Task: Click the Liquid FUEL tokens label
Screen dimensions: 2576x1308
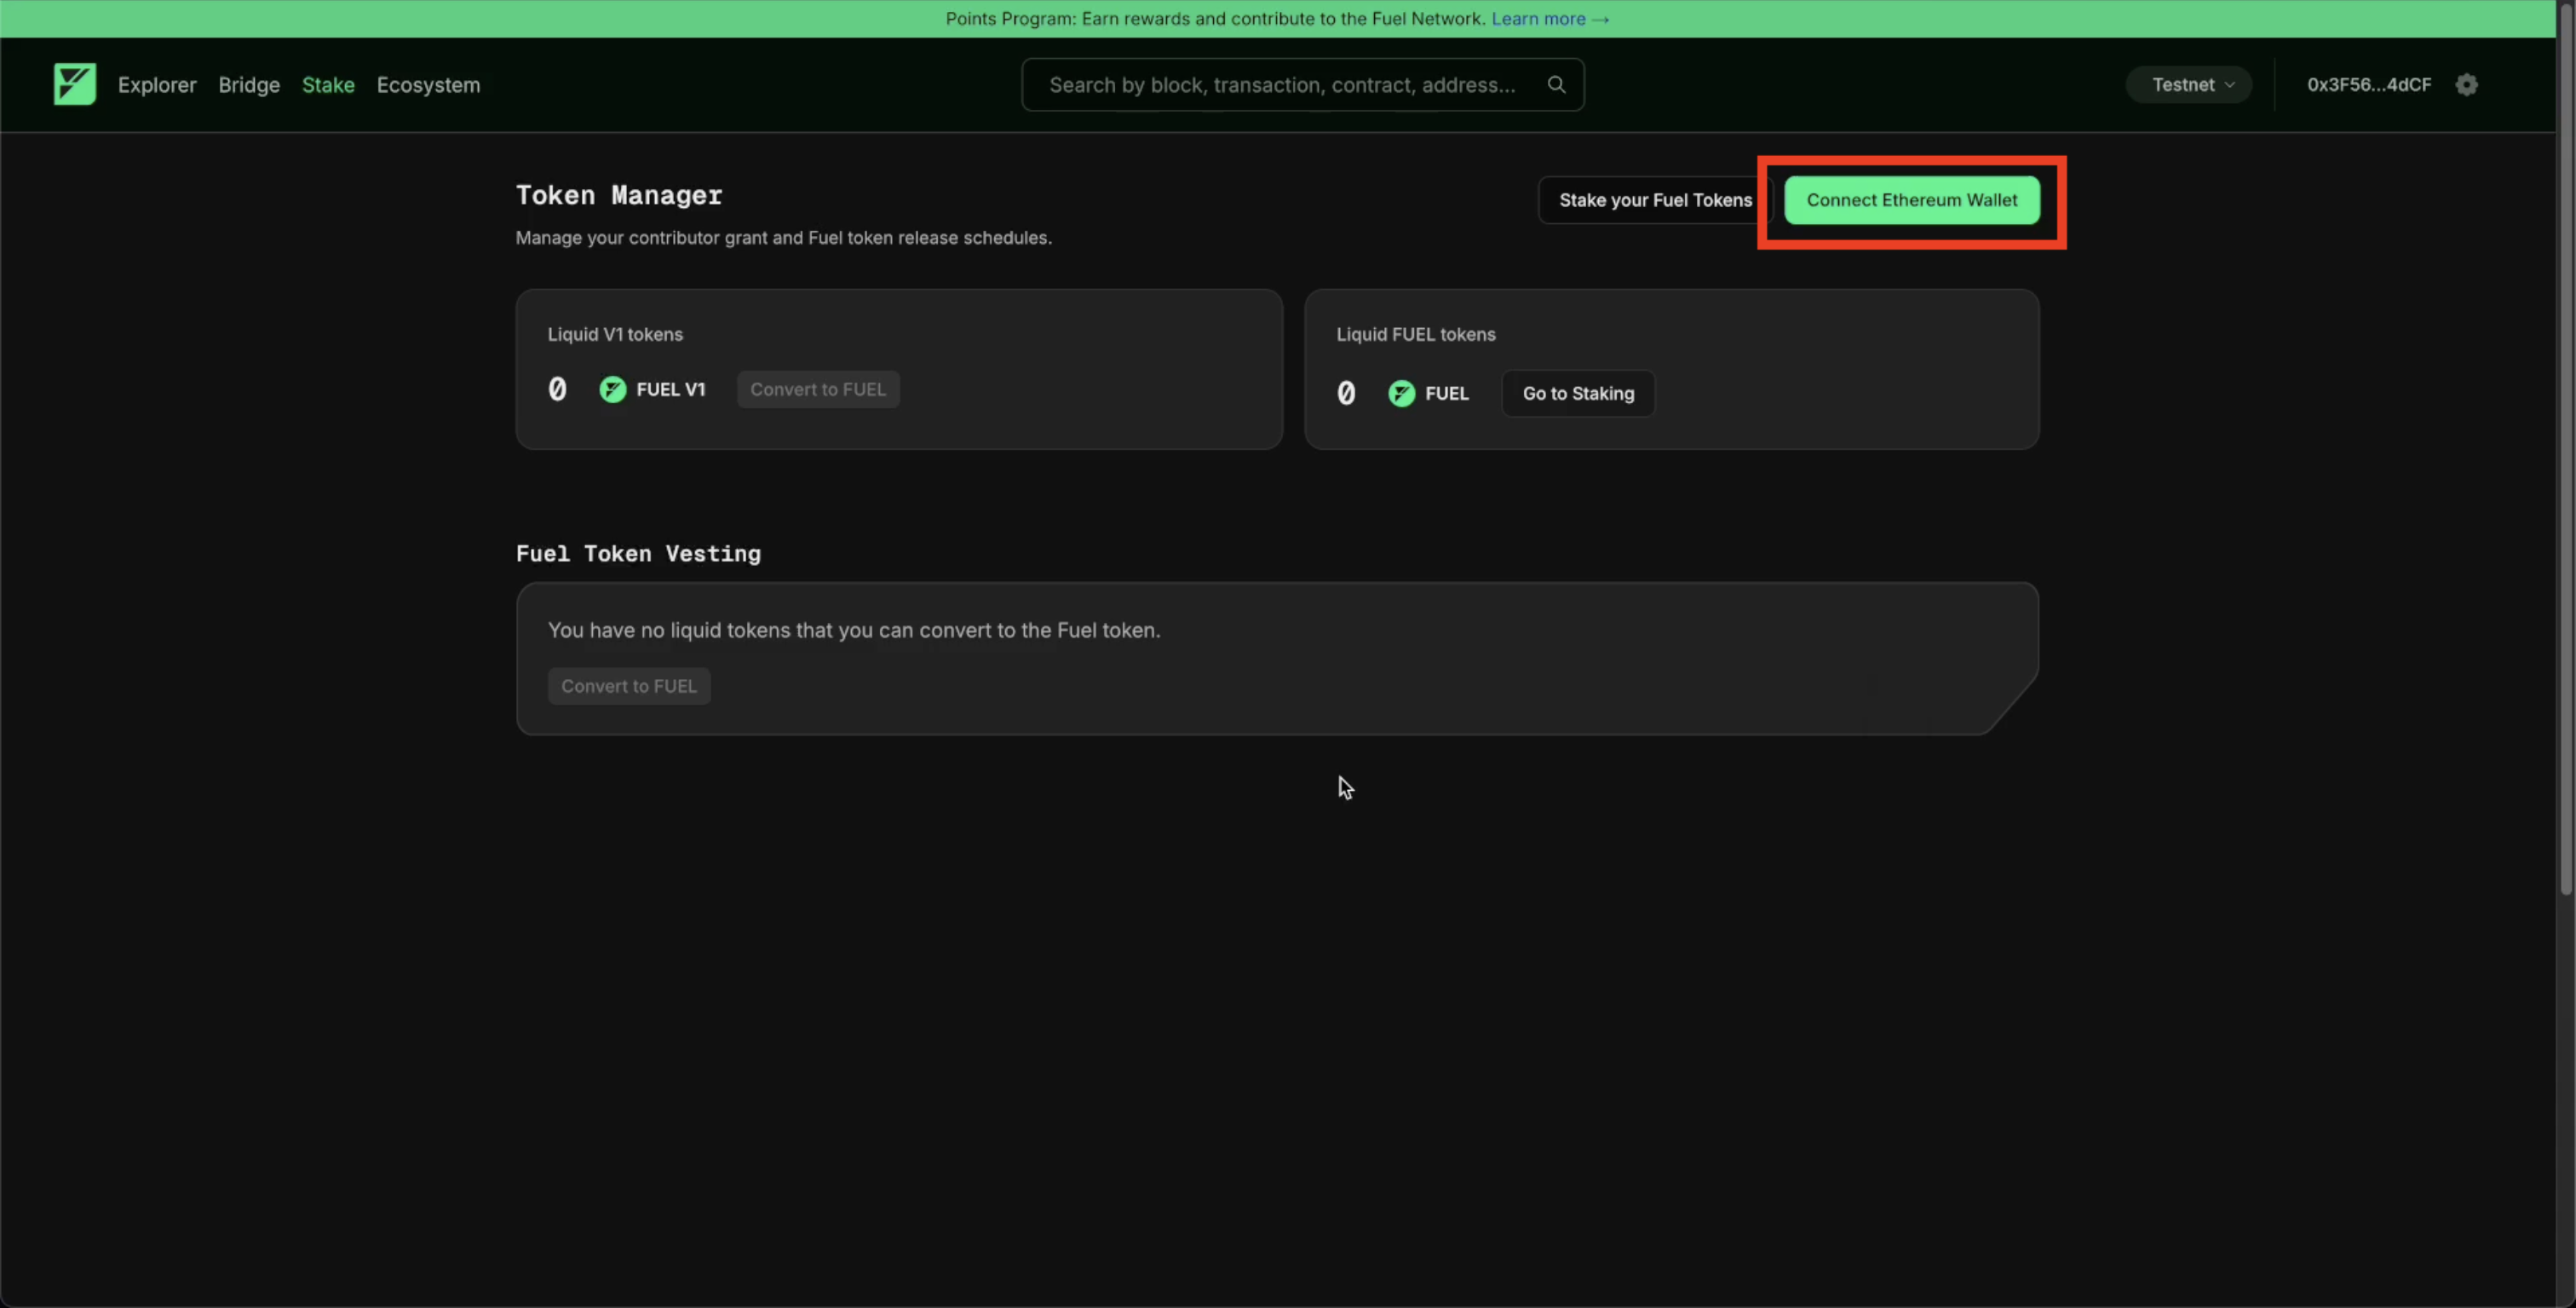Action: [1416, 334]
